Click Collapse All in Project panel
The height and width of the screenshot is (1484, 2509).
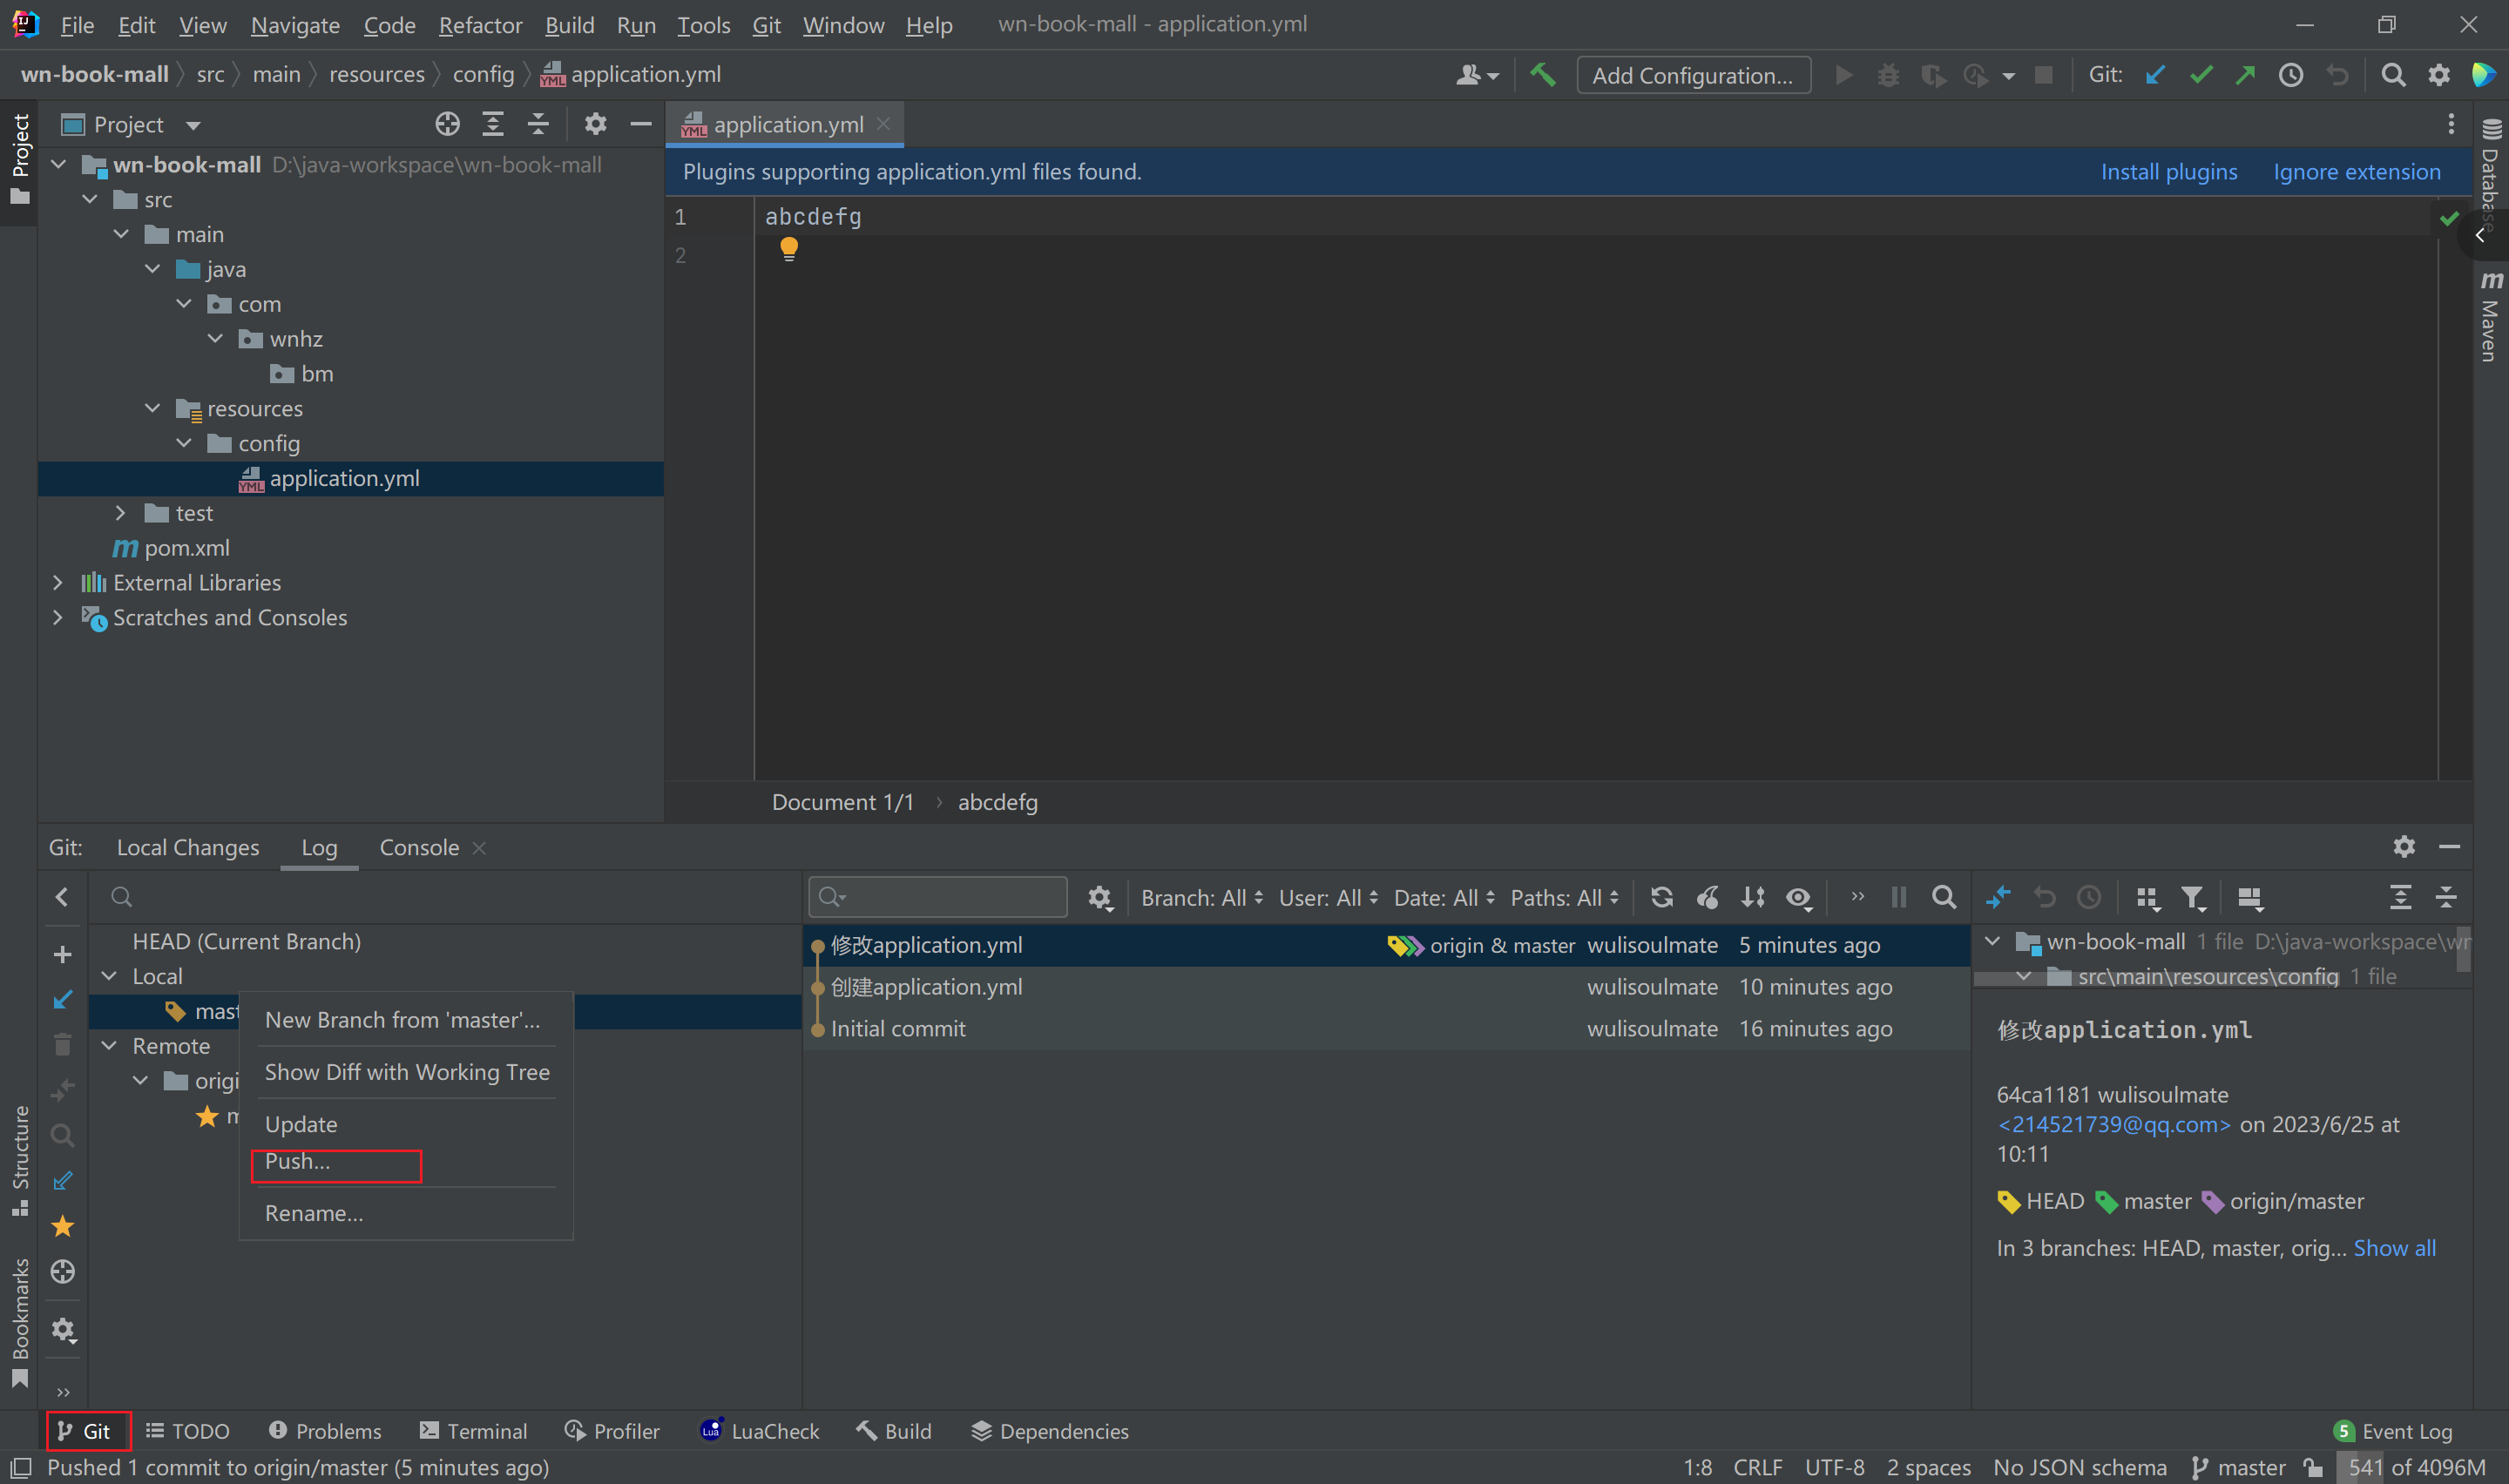coord(538,124)
